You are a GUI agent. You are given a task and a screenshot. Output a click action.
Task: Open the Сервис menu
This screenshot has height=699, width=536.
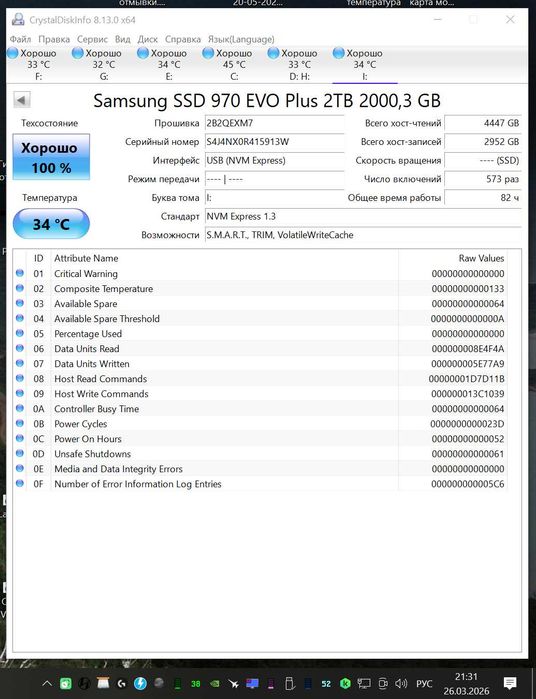92,39
